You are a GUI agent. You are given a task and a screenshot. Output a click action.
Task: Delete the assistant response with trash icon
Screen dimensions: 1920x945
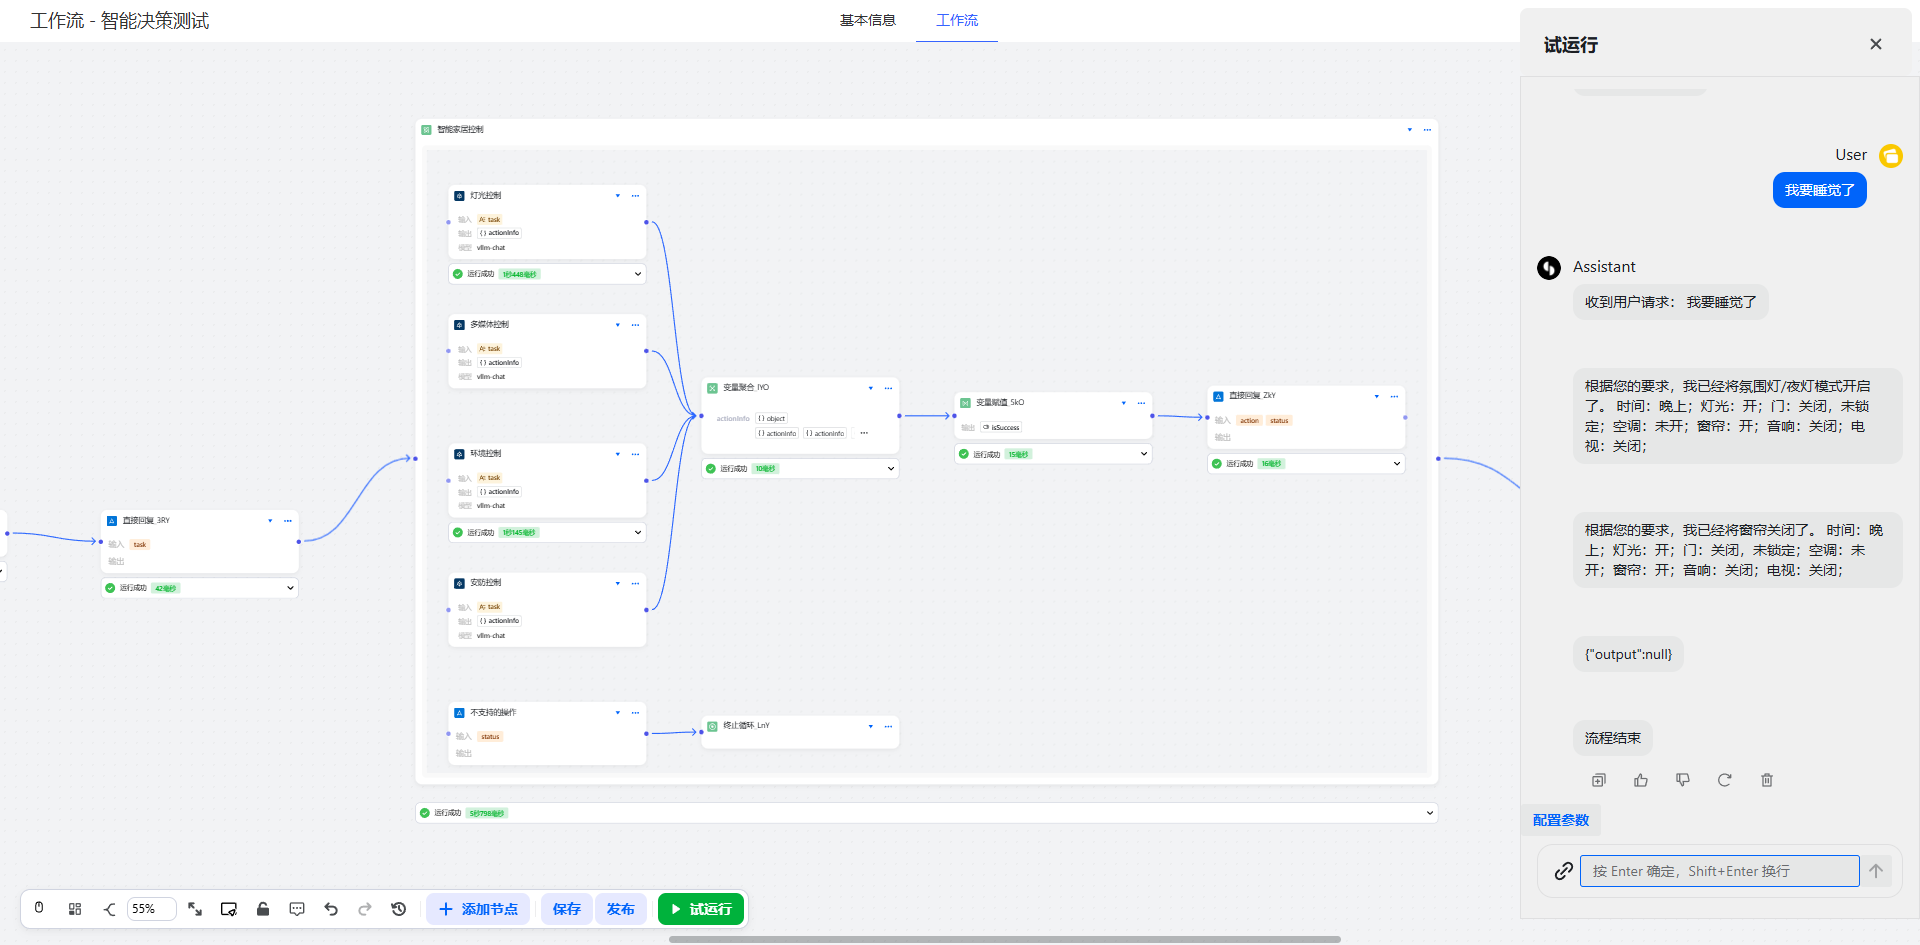[1767, 780]
